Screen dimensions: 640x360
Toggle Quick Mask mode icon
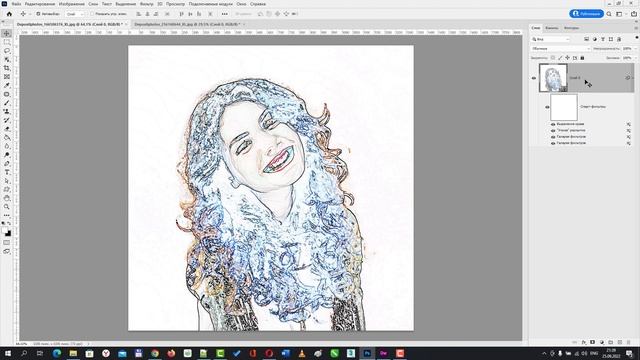(x=7, y=243)
